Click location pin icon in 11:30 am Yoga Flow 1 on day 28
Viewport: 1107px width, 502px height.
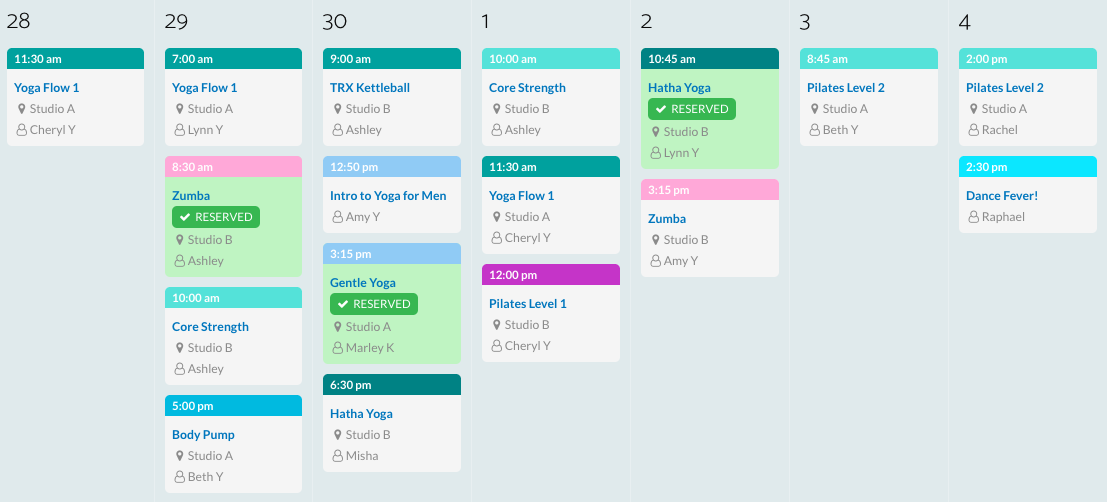[22, 109]
